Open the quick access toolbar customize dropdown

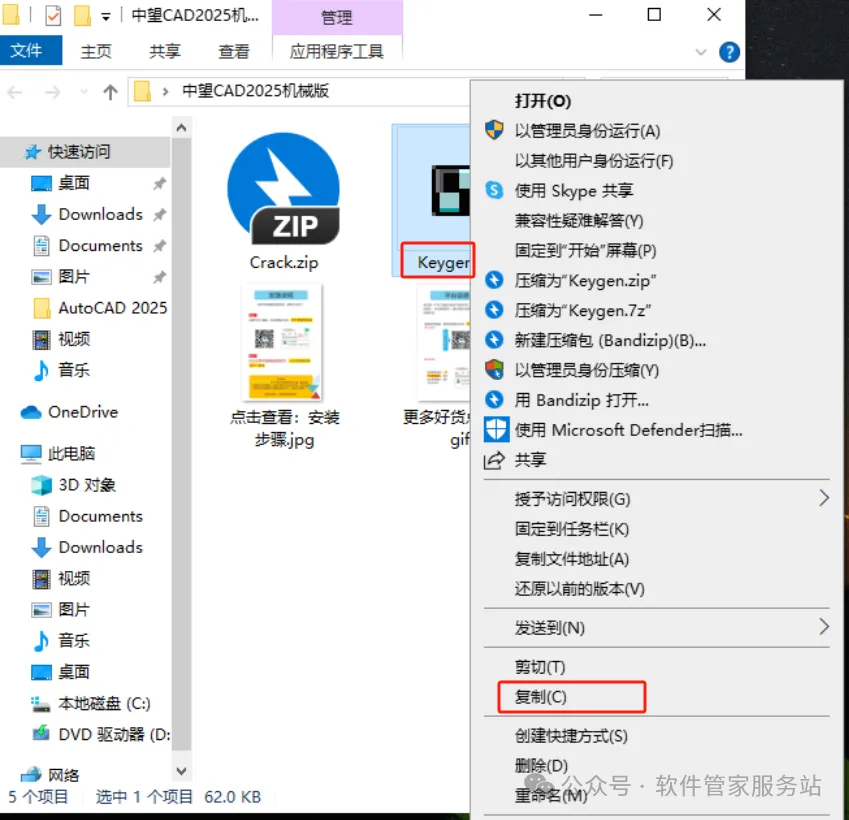point(106,17)
